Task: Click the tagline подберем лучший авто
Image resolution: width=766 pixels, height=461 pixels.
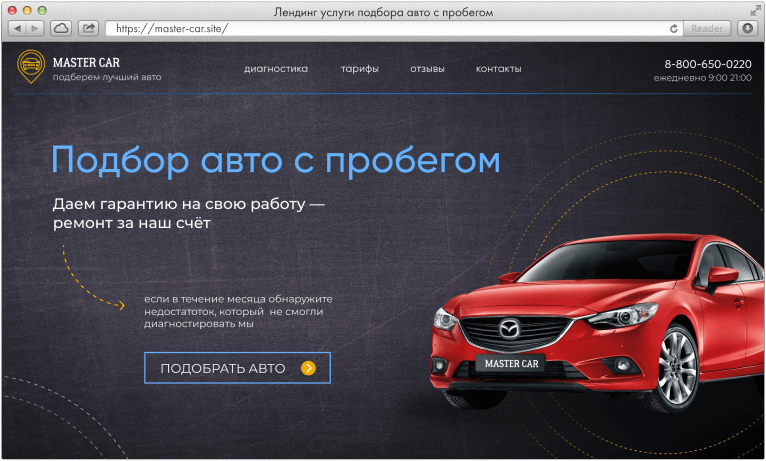Action: 107,77
